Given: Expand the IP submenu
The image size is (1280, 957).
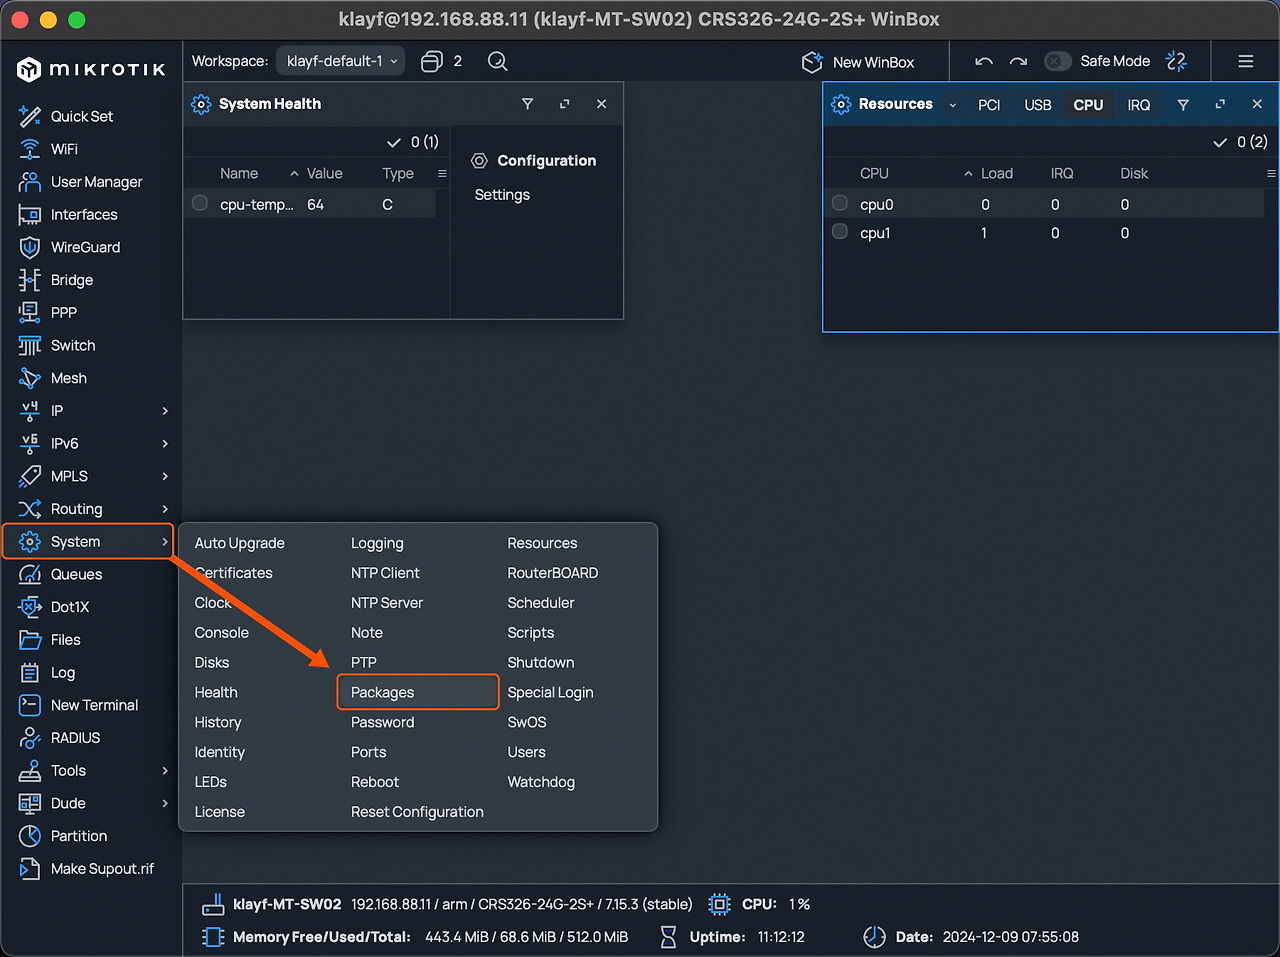Looking at the screenshot, I should (165, 411).
